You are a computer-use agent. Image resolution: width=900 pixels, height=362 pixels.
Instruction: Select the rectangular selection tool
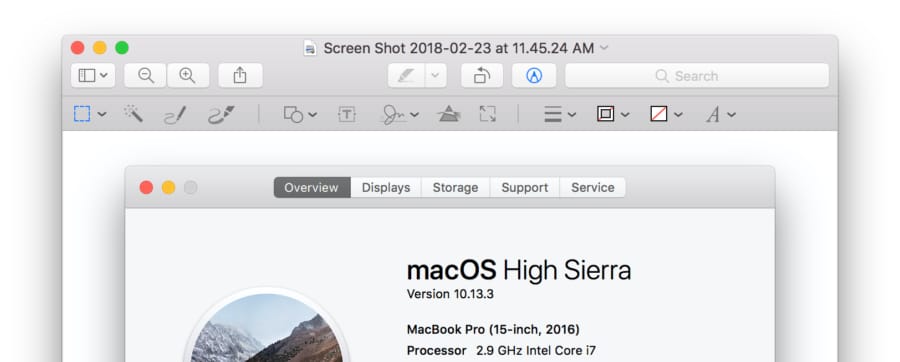click(82, 114)
